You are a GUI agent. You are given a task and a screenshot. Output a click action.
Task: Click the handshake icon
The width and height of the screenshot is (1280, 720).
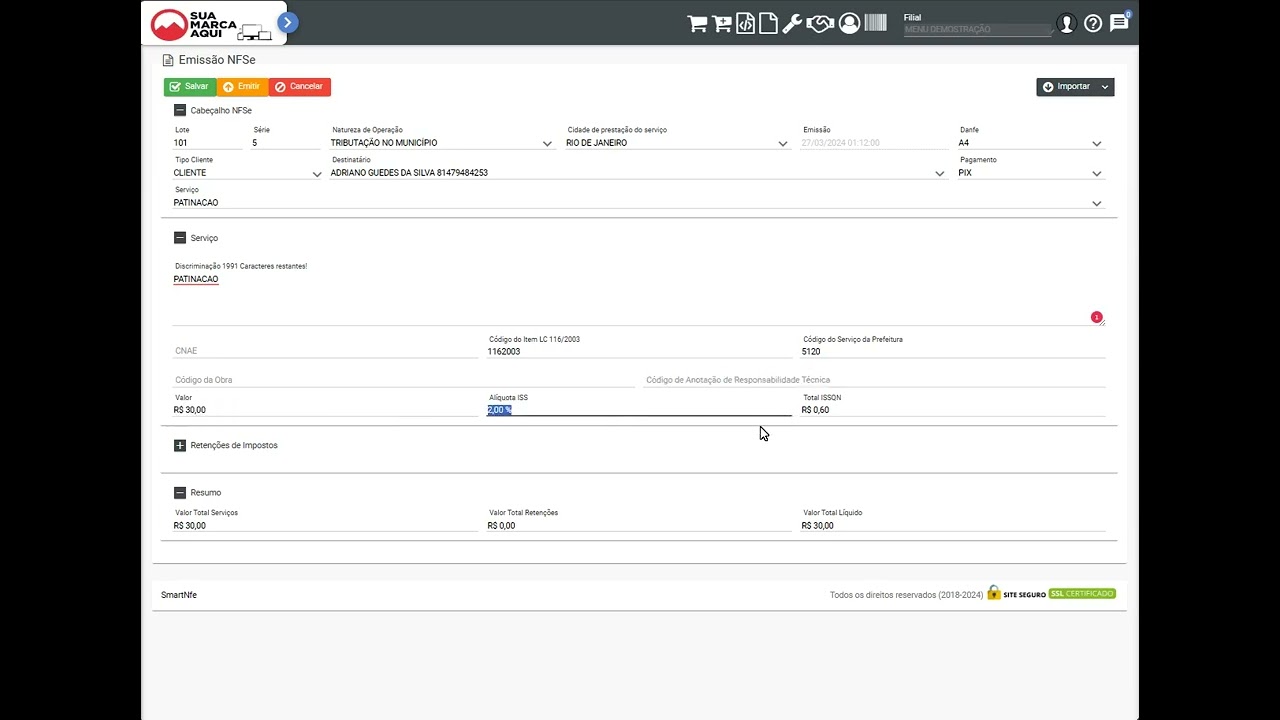tap(820, 24)
